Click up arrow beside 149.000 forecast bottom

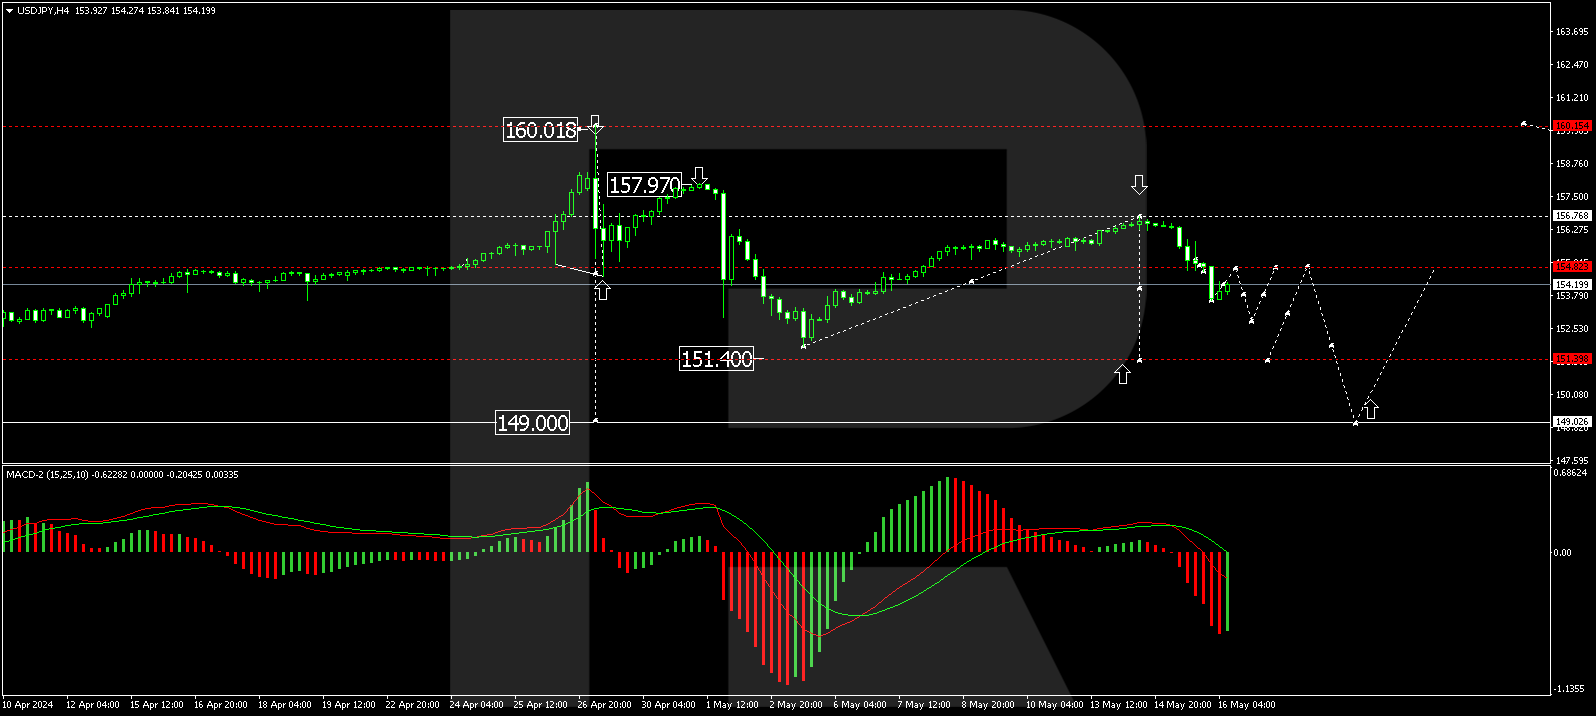point(1371,409)
